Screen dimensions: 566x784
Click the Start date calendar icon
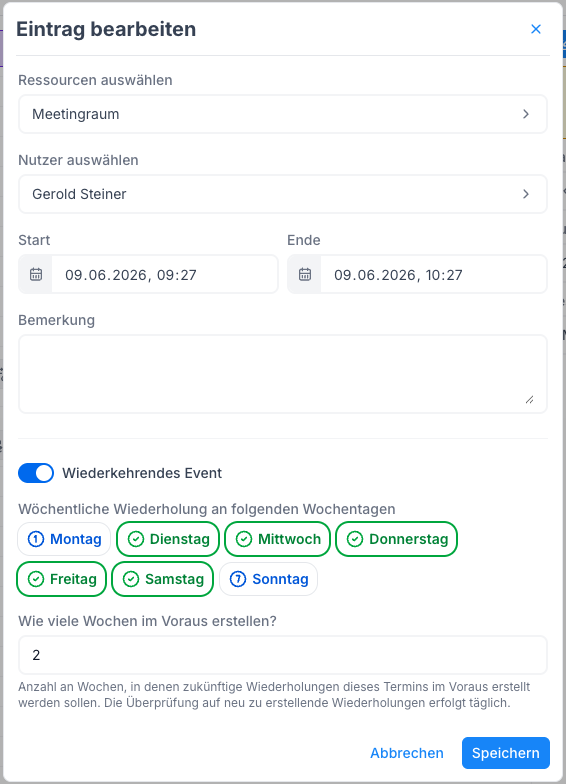click(x=36, y=274)
